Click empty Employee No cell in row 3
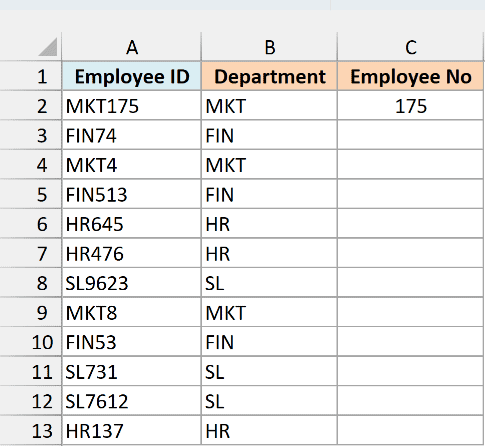The width and height of the screenshot is (485, 446). click(x=411, y=135)
